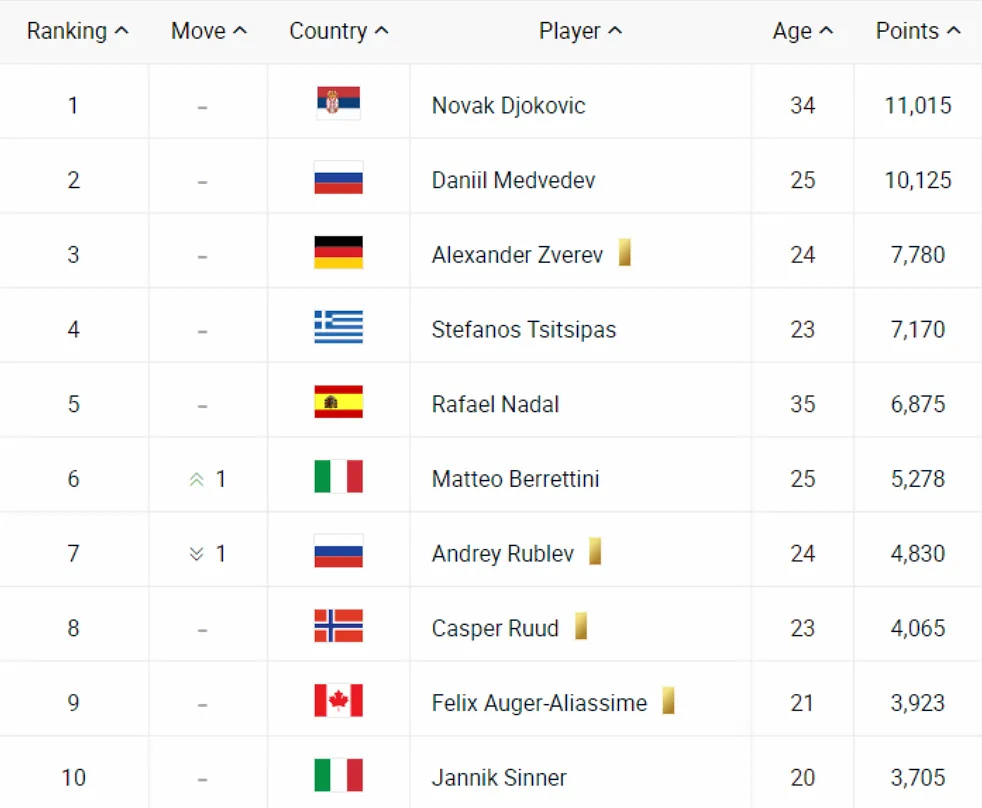Viewport: 982px width, 808px height.
Task: Click down-arrow move indicator for Rublev
Action: 197,554
